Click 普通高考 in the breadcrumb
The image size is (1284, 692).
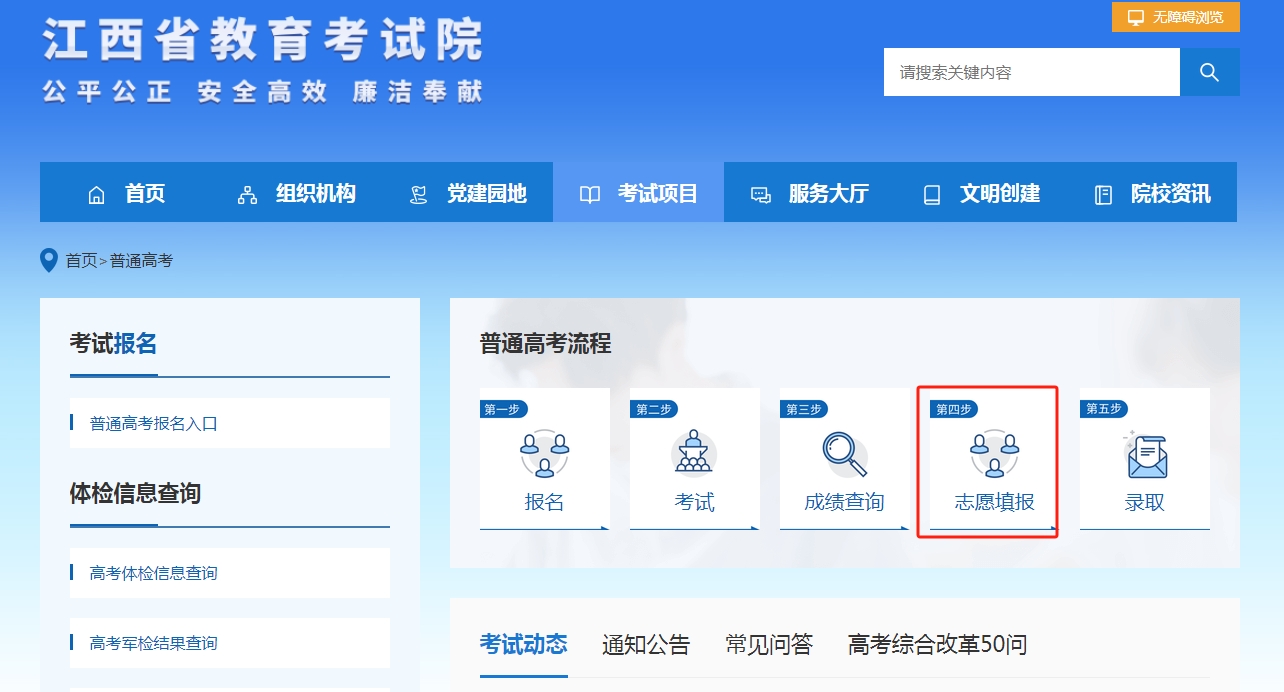[141, 260]
